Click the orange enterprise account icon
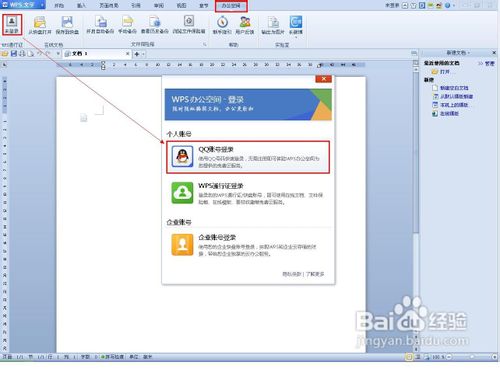Image resolution: width=500 pixels, height=369 pixels. (x=182, y=245)
